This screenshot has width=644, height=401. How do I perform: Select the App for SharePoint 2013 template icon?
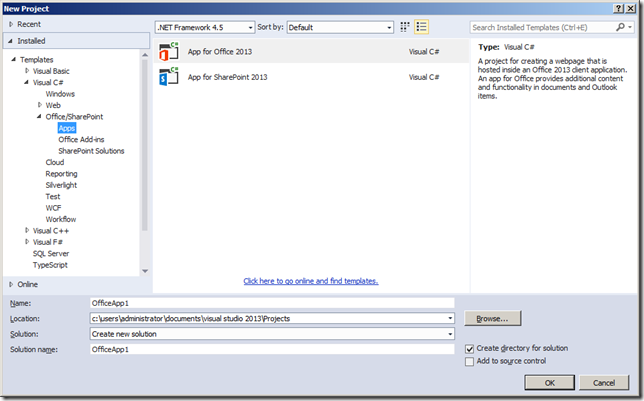pyautogui.click(x=169, y=77)
